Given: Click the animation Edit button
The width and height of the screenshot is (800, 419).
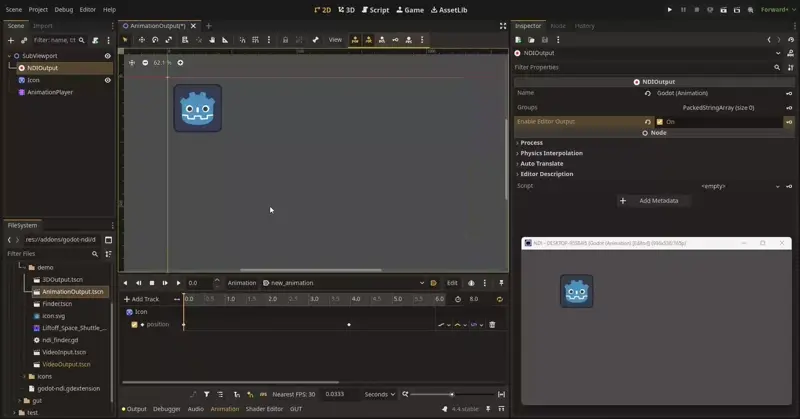Looking at the screenshot, I should pyautogui.click(x=452, y=283).
